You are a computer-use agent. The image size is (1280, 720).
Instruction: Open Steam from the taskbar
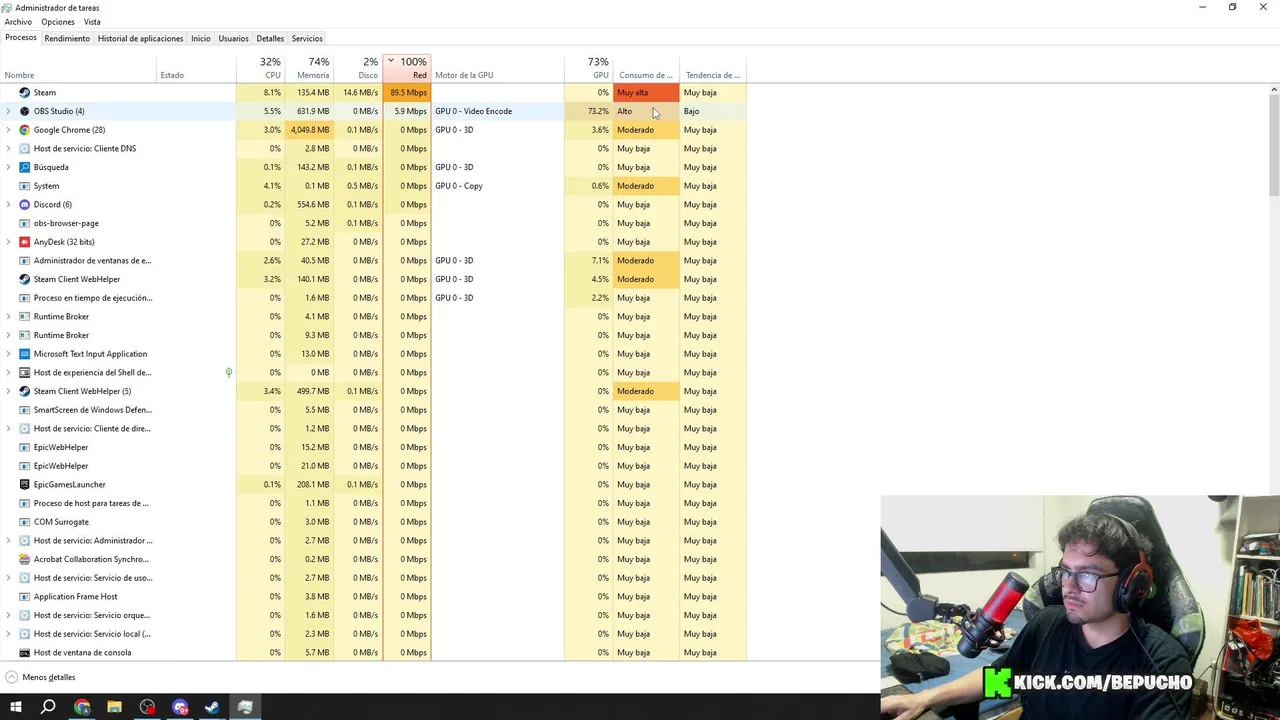pos(212,707)
